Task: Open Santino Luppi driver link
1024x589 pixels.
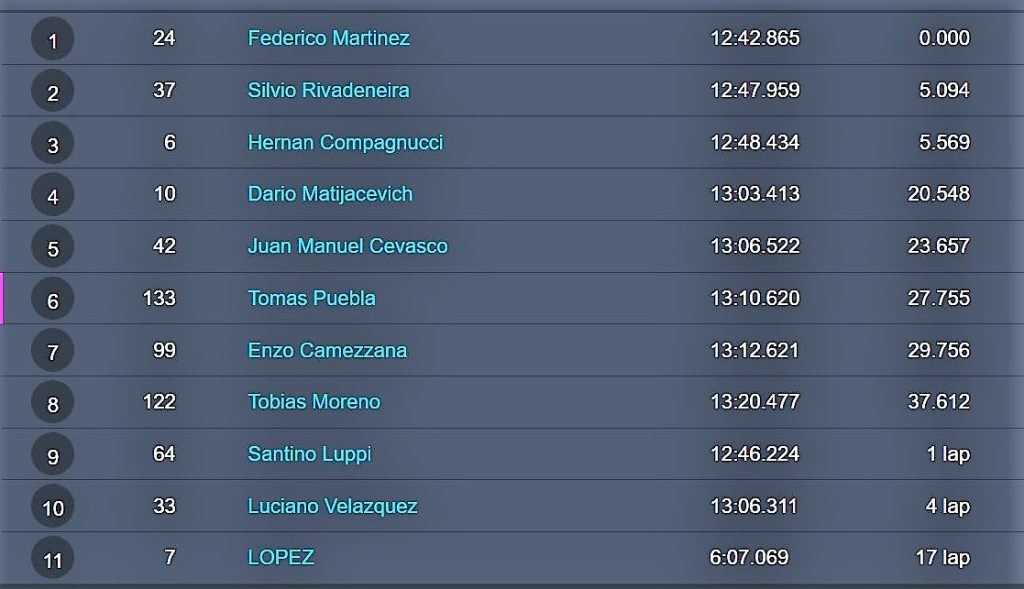Action: [309, 454]
